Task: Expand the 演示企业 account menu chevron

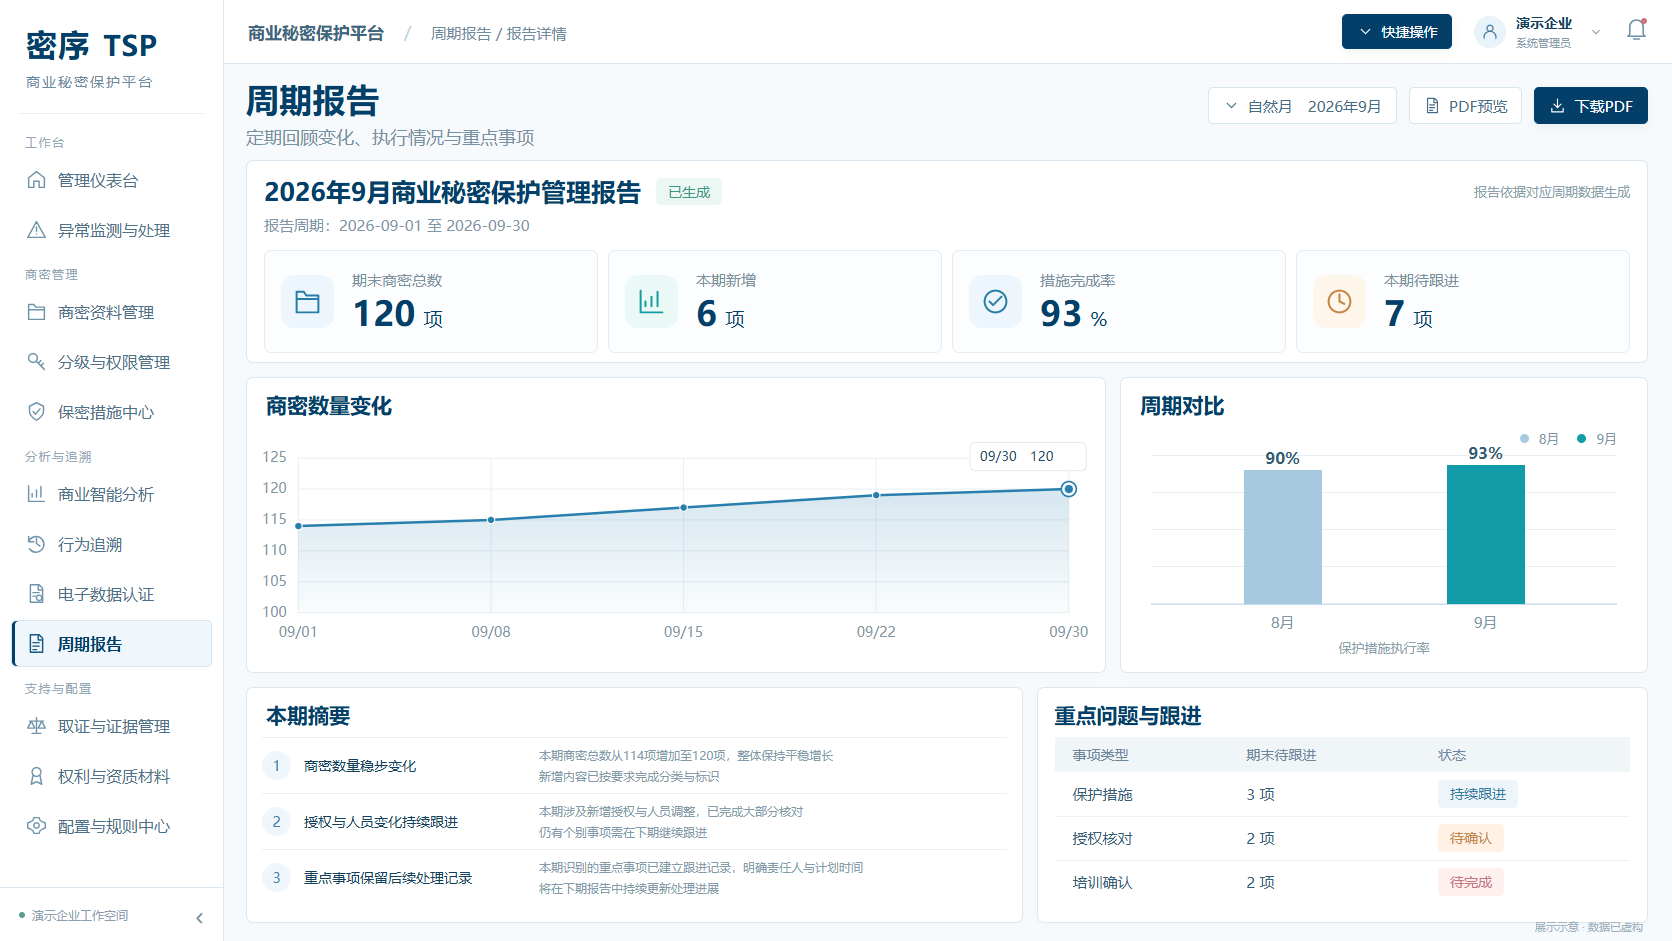Action: [x=1596, y=32]
